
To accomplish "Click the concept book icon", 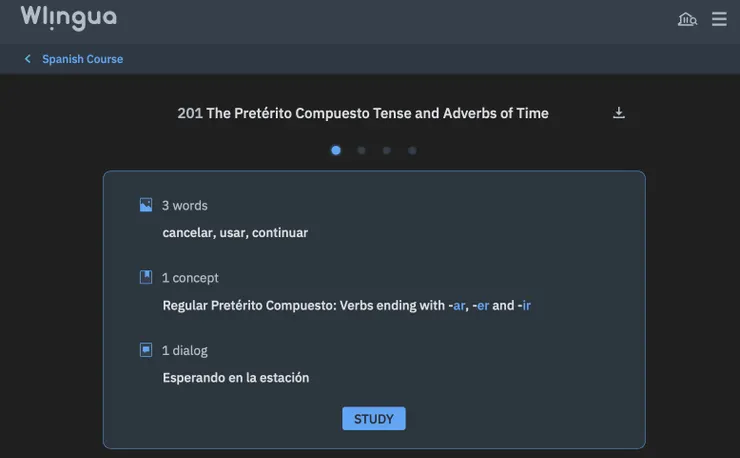I will coord(146,277).
